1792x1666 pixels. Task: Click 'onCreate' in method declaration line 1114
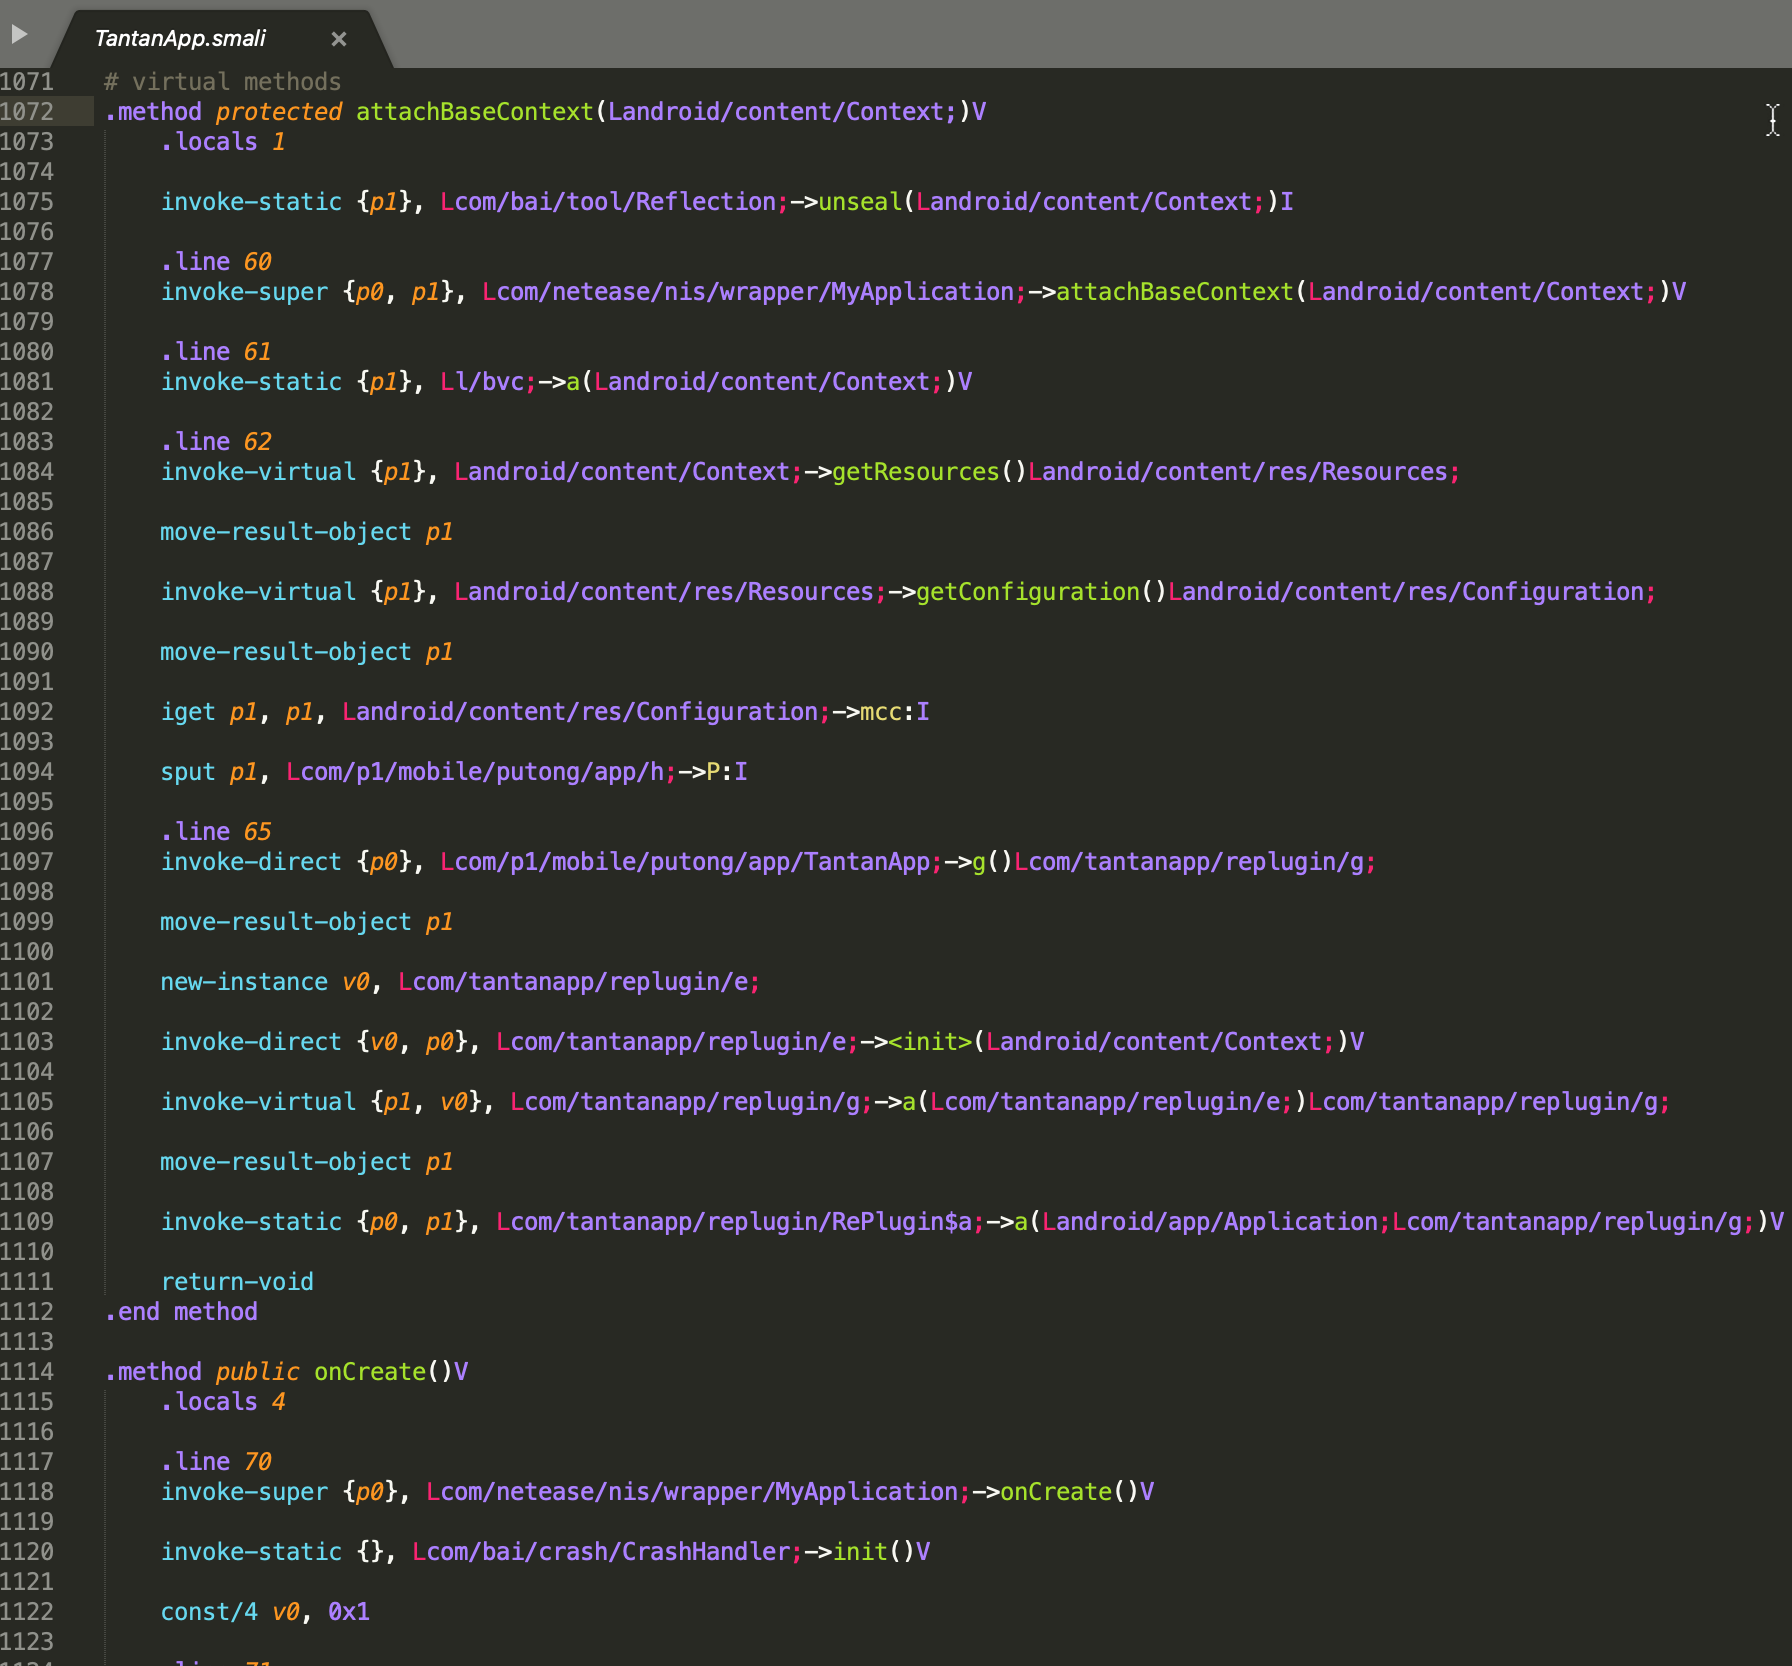point(370,1371)
